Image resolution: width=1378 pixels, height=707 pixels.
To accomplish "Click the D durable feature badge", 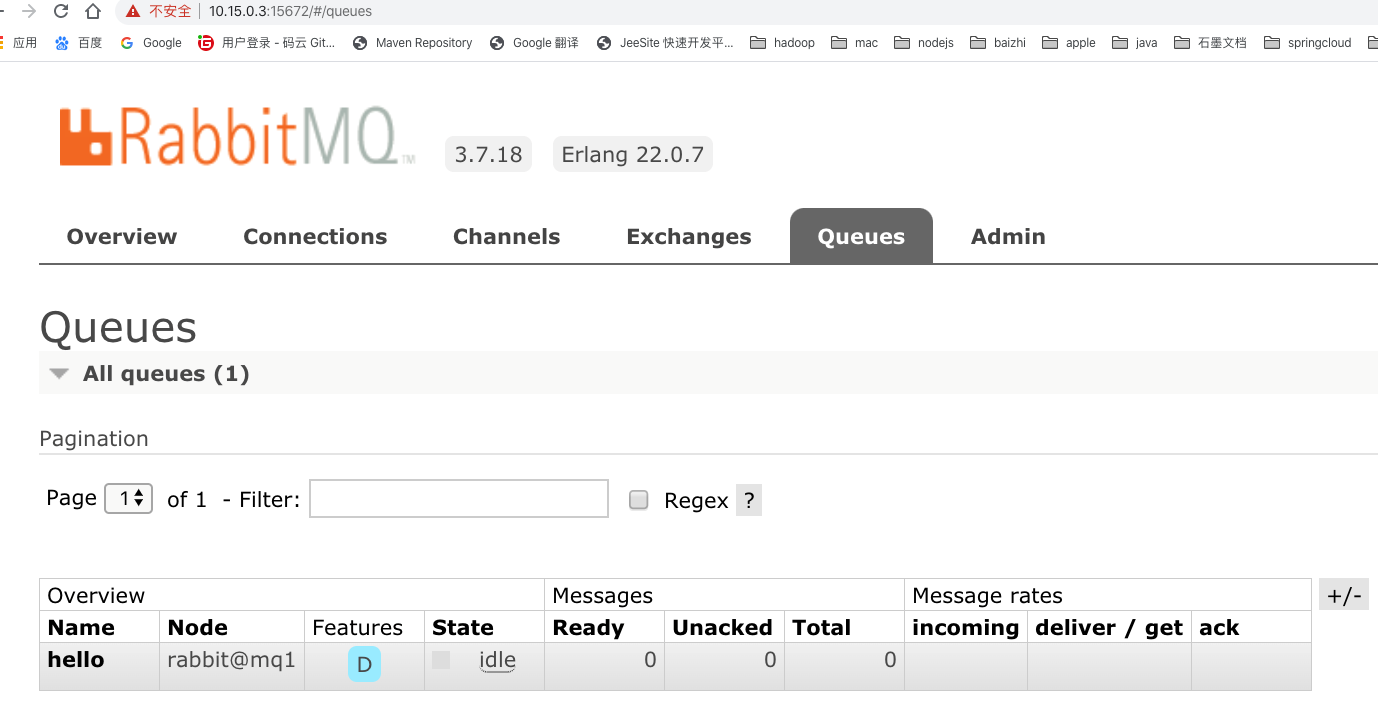I will [364, 664].
